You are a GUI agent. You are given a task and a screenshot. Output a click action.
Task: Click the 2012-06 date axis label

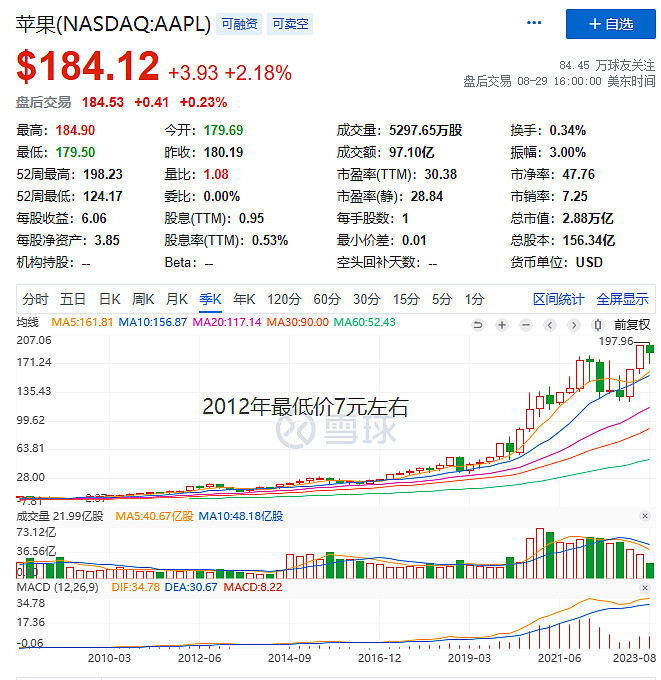click(199, 658)
